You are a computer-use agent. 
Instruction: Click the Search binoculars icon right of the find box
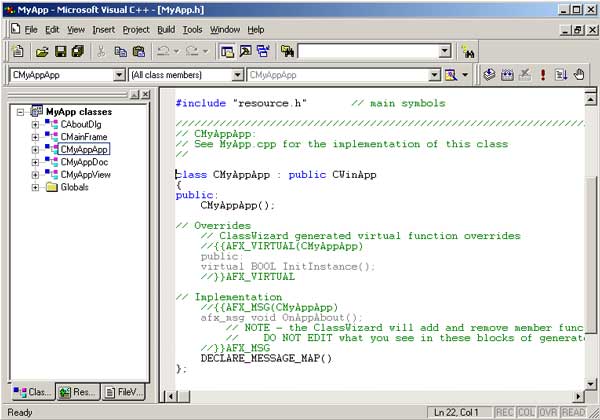pos(468,52)
